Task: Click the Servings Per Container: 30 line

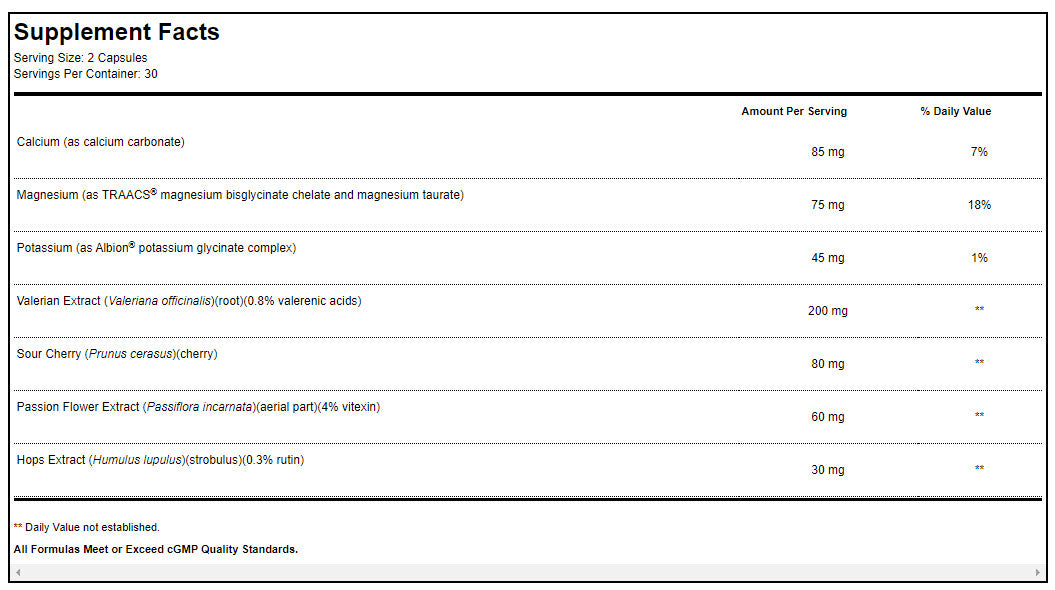Action: coord(86,74)
